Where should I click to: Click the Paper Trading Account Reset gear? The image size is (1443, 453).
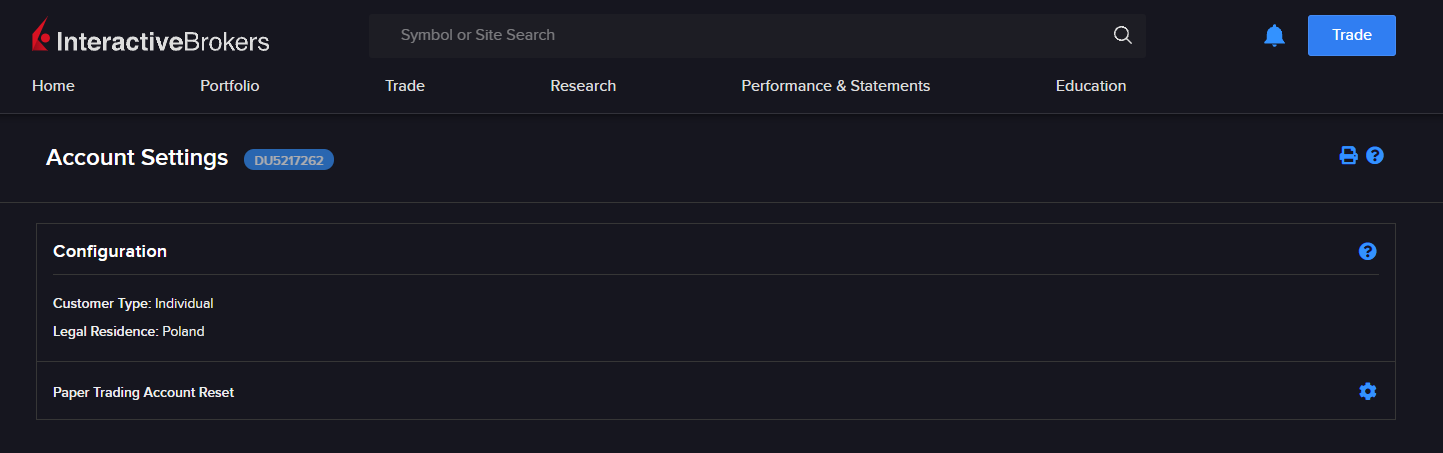[1367, 391]
